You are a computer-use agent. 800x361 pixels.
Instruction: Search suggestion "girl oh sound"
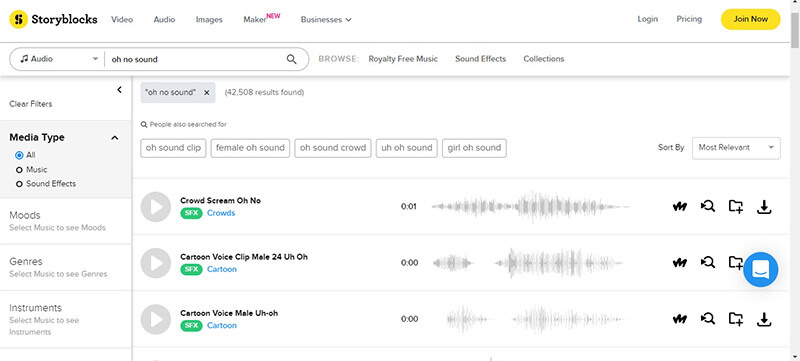474,148
